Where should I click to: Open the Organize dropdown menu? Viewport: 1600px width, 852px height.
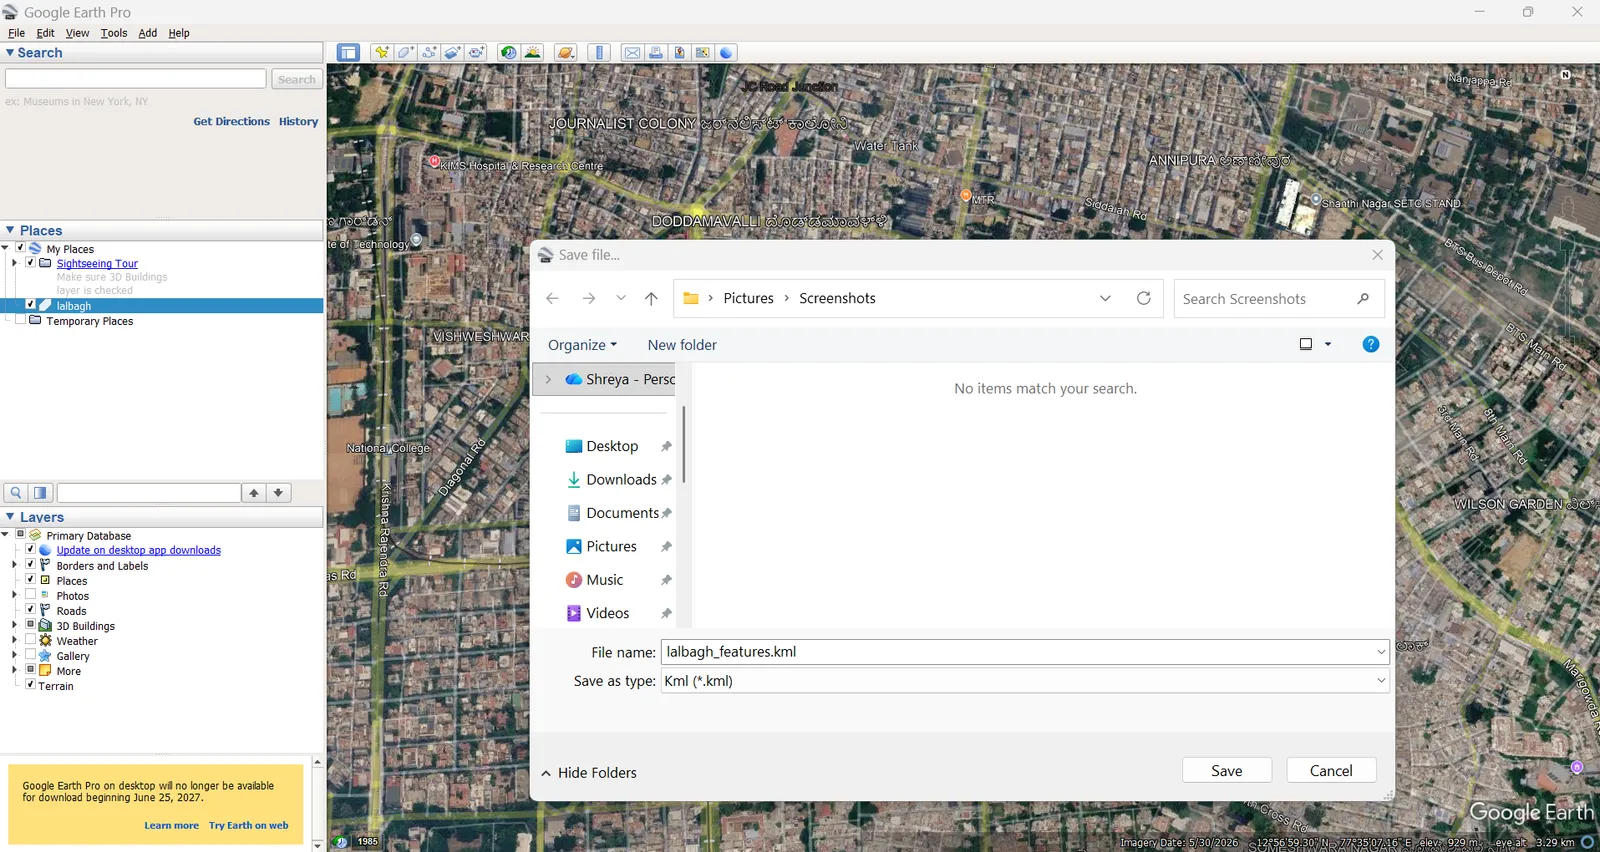pyautogui.click(x=582, y=345)
